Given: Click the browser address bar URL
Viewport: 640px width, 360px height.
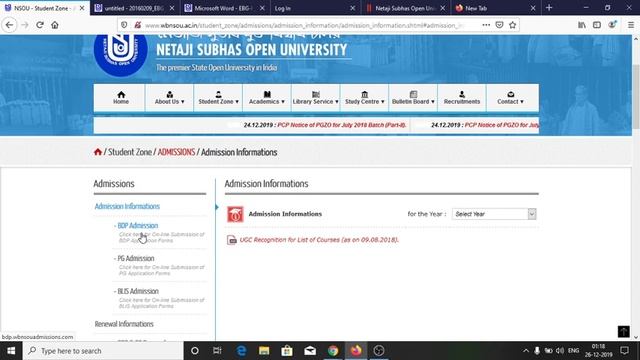Looking at the screenshot, I should pos(304,25).
